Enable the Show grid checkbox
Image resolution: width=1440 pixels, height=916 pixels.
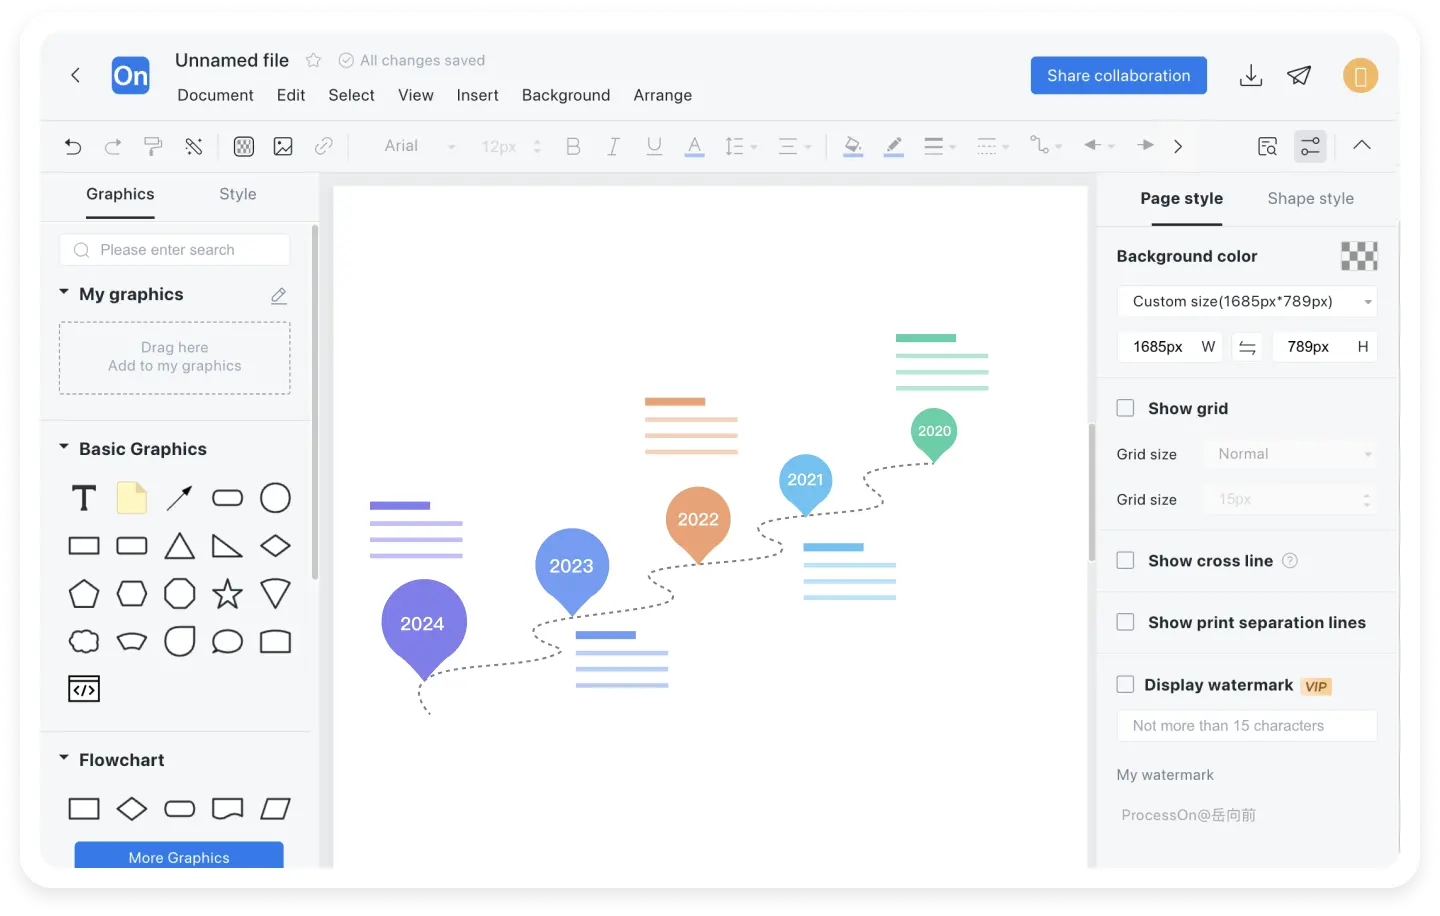point(1126,408)
